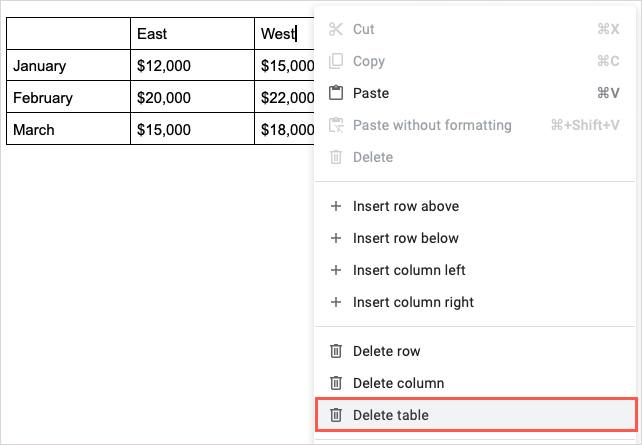Click the East column header cell

(x=192, y=34)
